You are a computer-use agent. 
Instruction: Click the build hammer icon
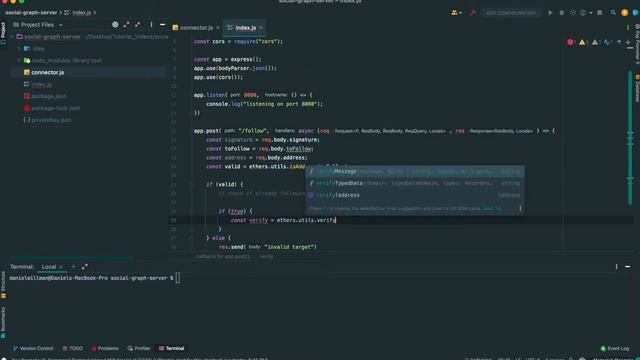[x=473, y=13]
